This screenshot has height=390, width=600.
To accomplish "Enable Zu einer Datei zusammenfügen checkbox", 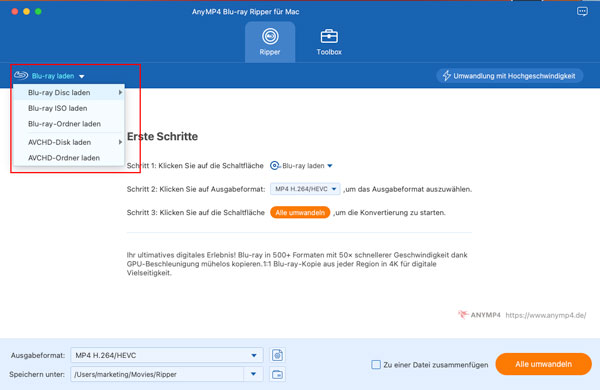I will point(376,364).
